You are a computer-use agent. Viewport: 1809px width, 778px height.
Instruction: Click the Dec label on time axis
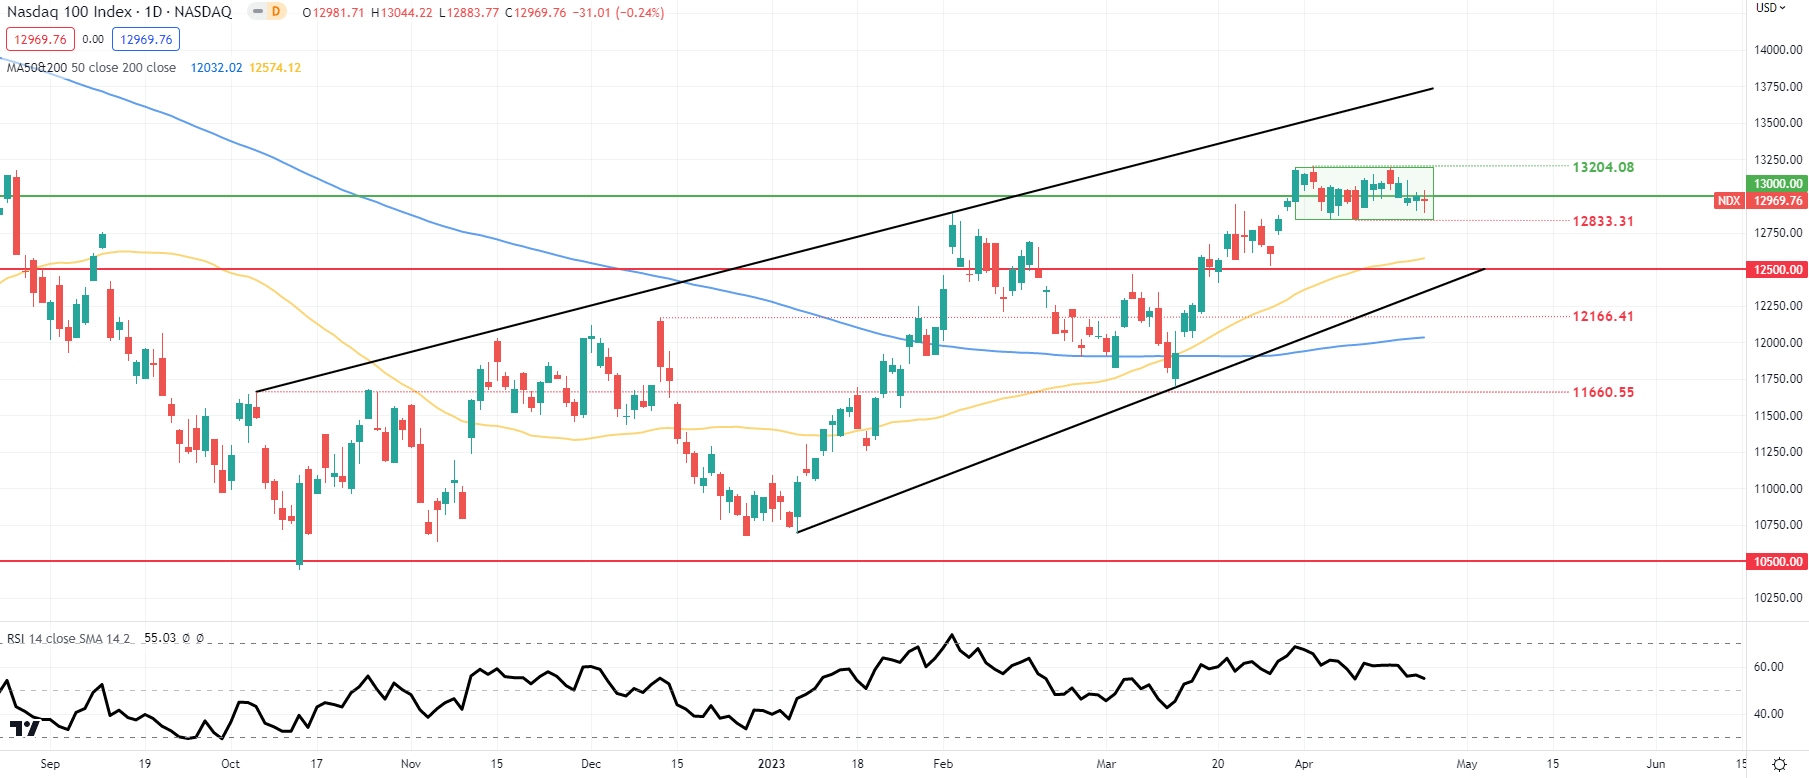591,764
